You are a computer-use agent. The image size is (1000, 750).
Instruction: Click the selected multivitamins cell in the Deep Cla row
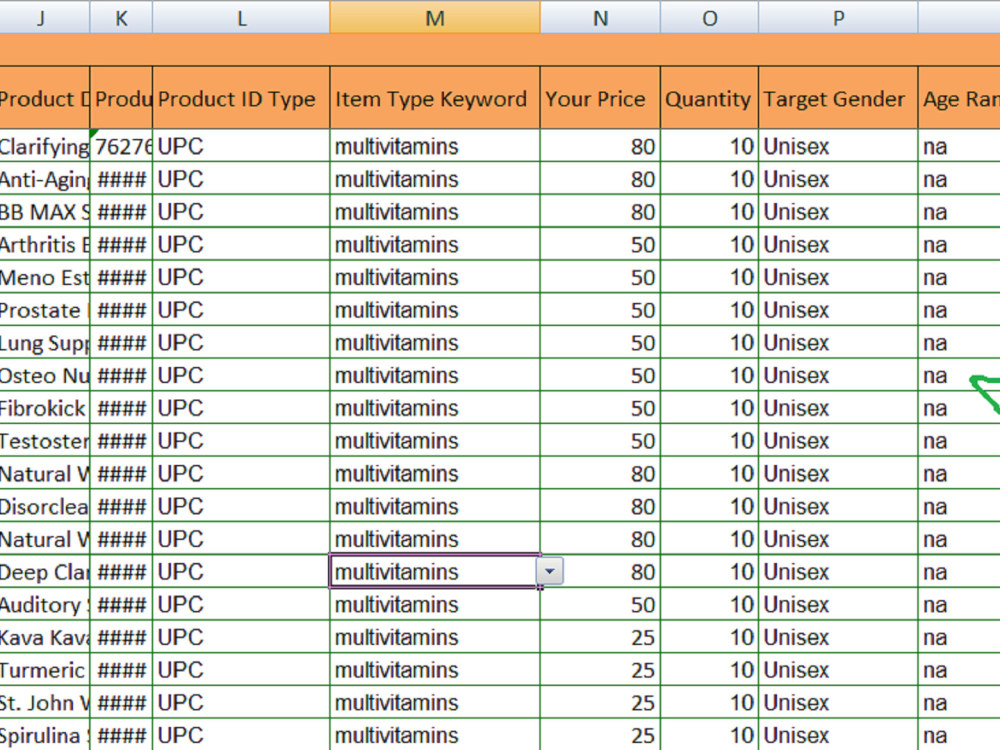pyautogui.click(x=434, y=571)
